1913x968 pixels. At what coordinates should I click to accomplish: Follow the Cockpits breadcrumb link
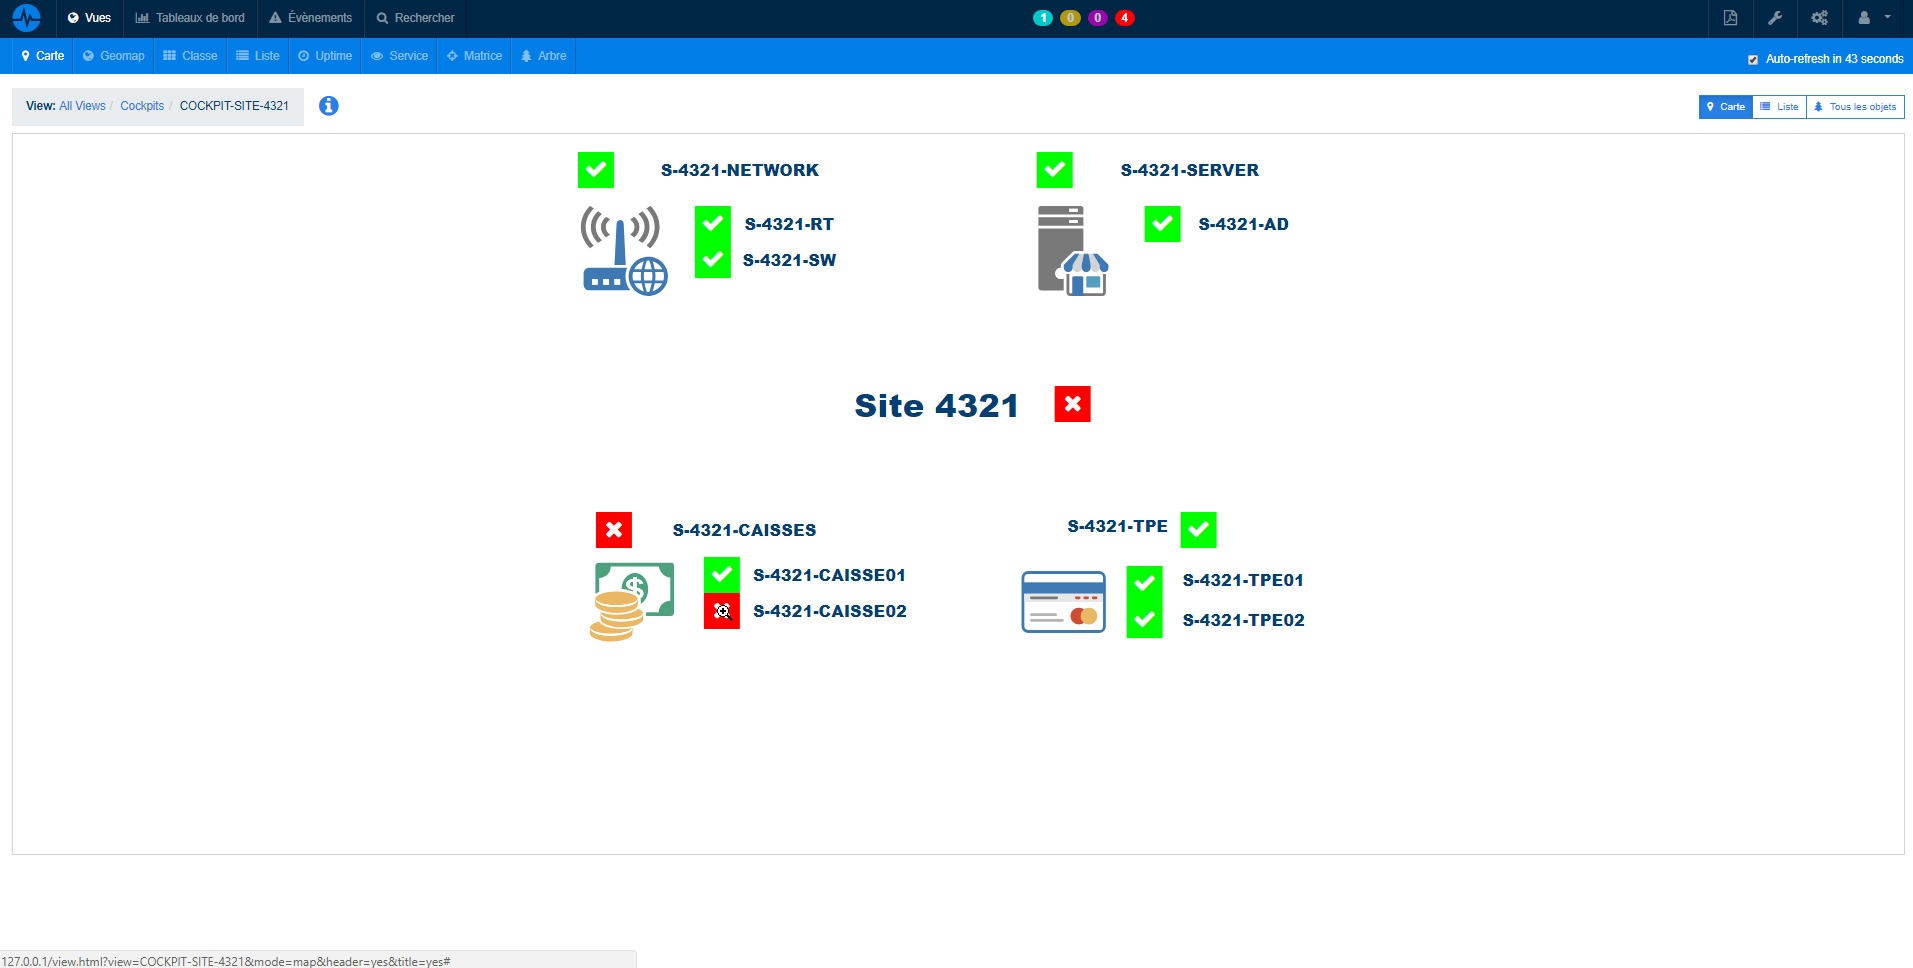tap(142, 106)
